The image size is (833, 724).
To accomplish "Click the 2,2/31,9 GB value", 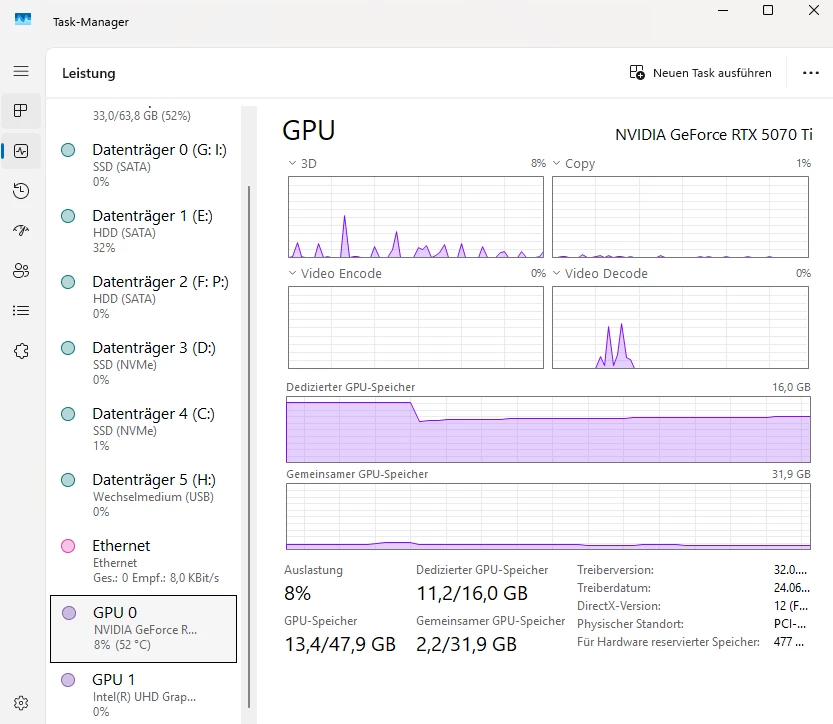I will tap(466, 644).
